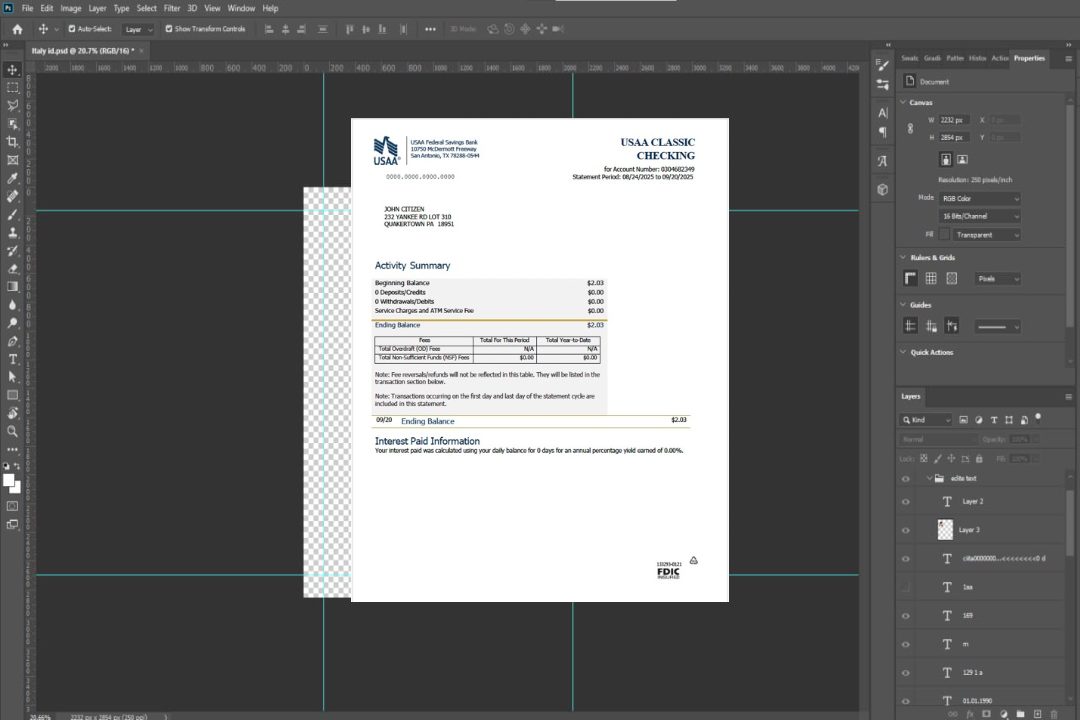The image size is (1080, 720).
Task: Toggle Show Transform Controls checkbox
Action: click(169, 29)
